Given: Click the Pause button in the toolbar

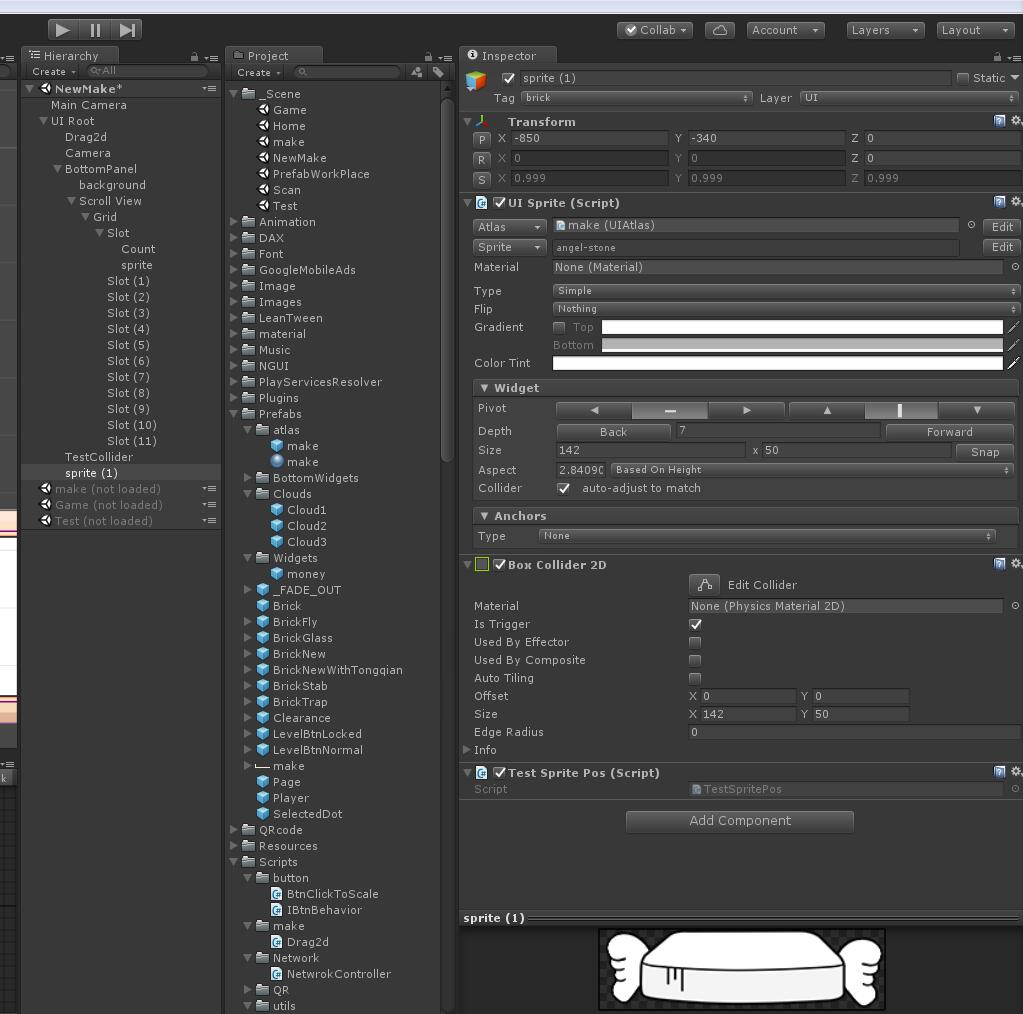Looking at the screenshot, I should (95, 30).
